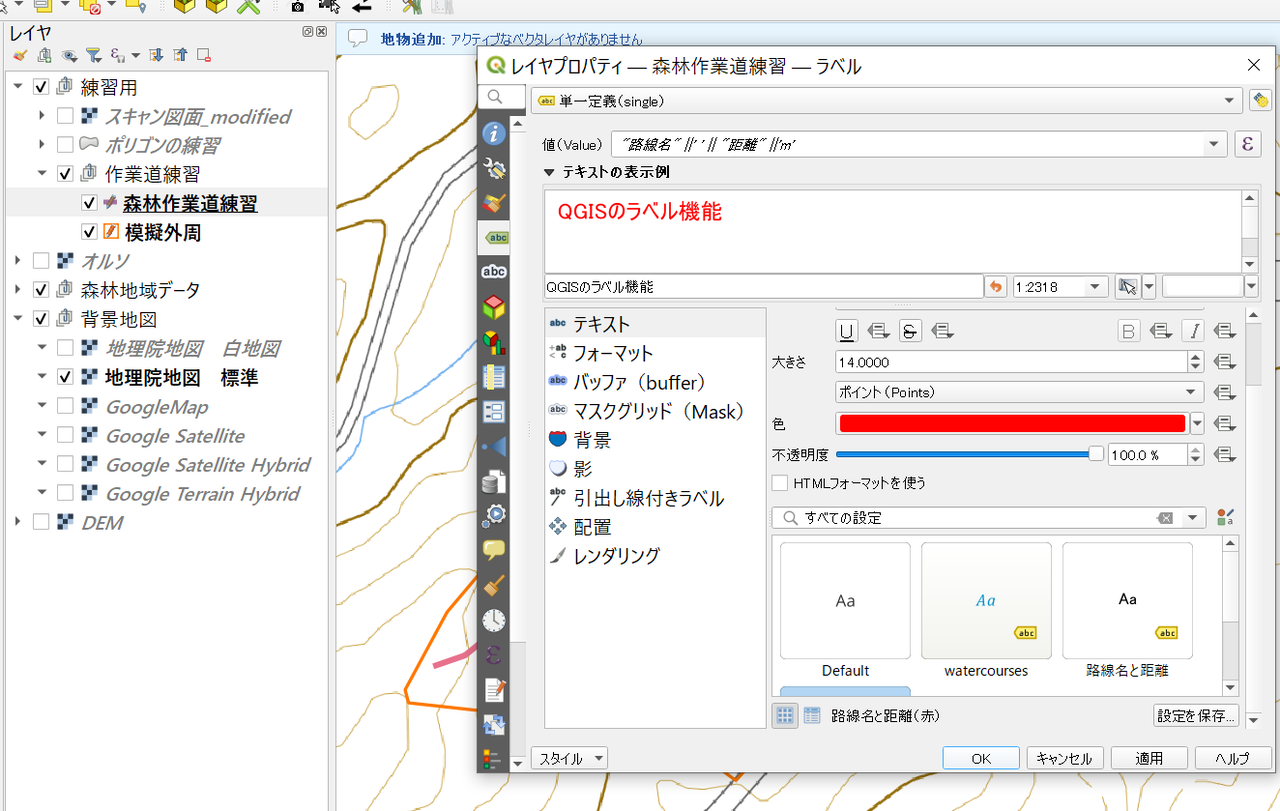Image resolution: width=1280 pixels, height=811 pixels.
Task: Toggle the italic text style button
Action: [x=1193, y=331]
